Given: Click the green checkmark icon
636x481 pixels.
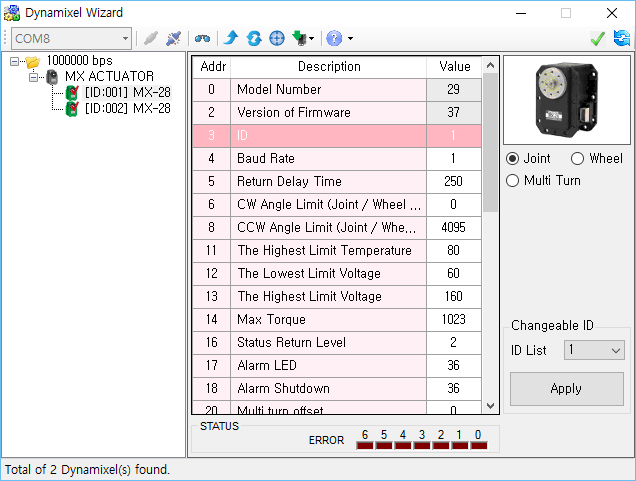Looking at the screenshot, I should [x=598, y=39].
